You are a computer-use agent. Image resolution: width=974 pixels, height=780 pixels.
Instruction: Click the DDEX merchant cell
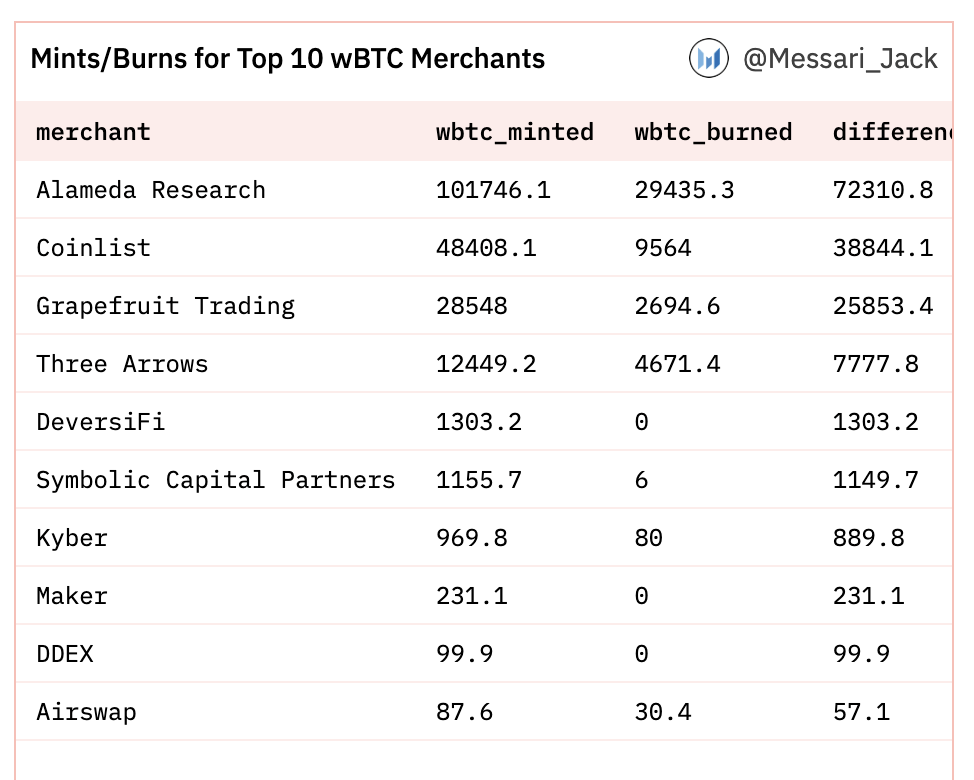pos(65,654)
